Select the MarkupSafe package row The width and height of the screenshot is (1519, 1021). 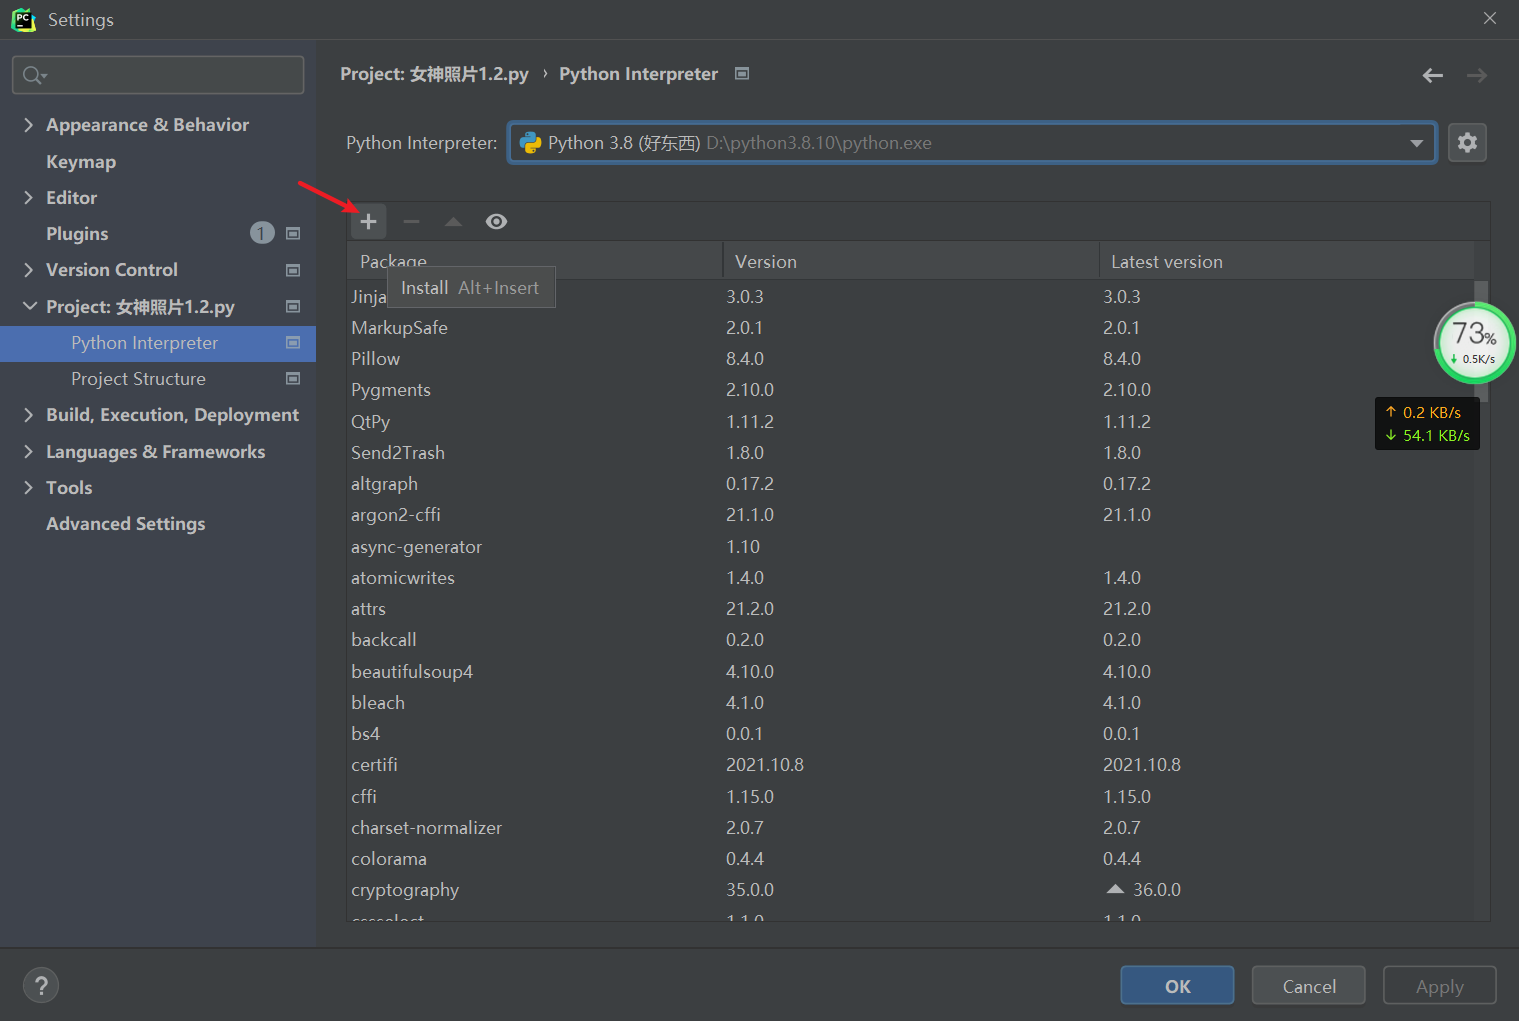pyautogui.click(x=910, y=328)
